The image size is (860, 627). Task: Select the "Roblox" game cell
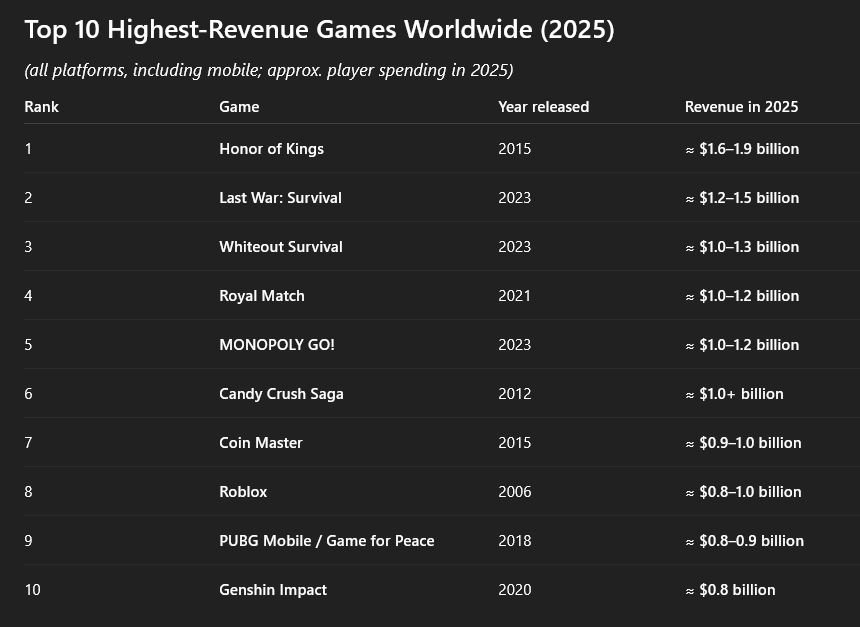tap(243, 492)
